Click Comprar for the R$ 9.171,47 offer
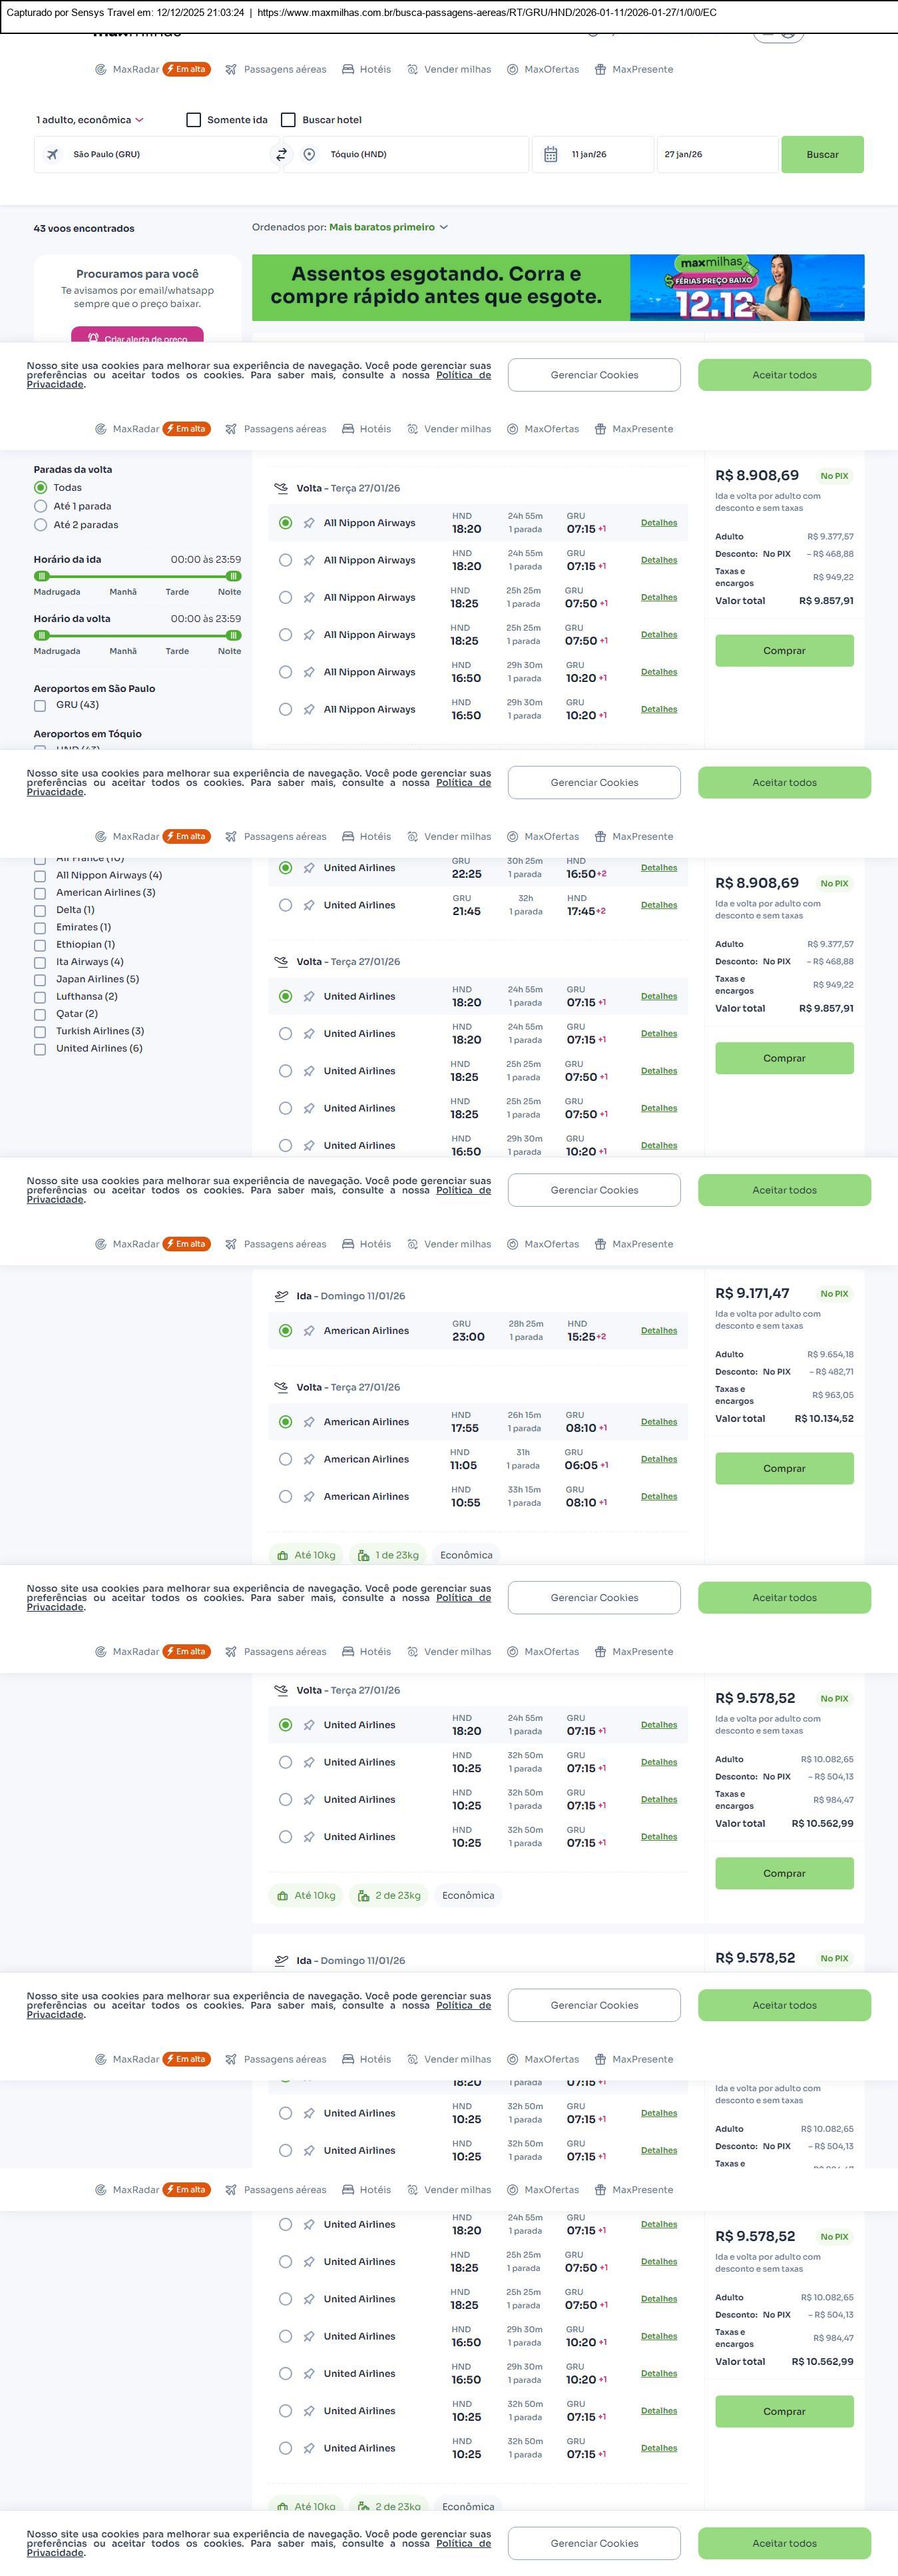The width and height of the screenshot is (898, 2576). [784, 1469]
